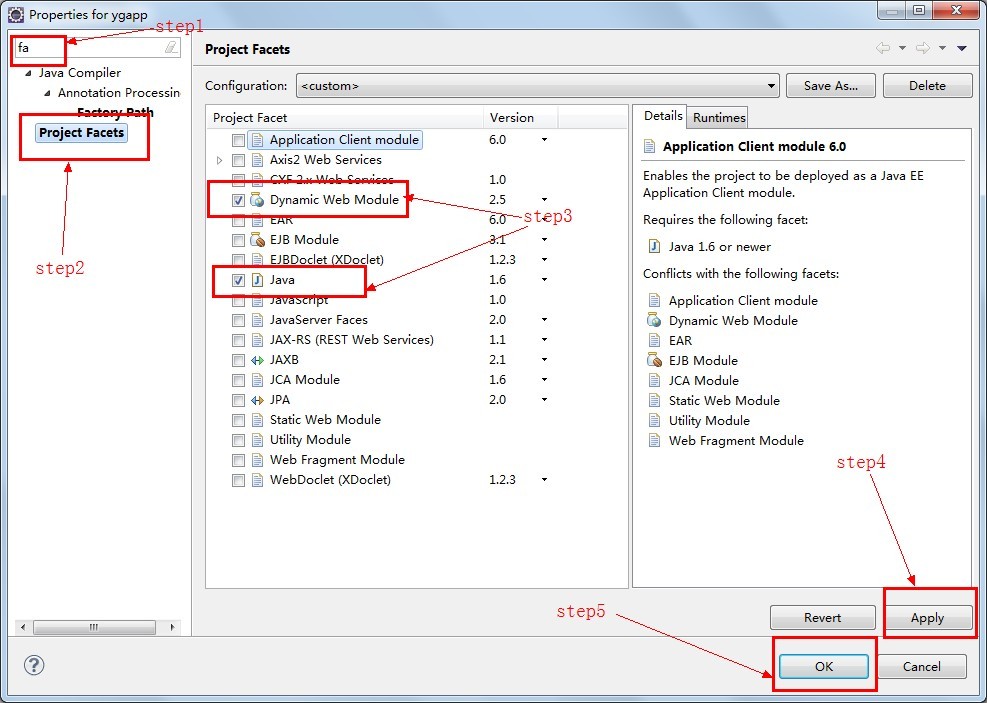
Task: Click the clear filter text eraser icon
Action: [171, 48]
